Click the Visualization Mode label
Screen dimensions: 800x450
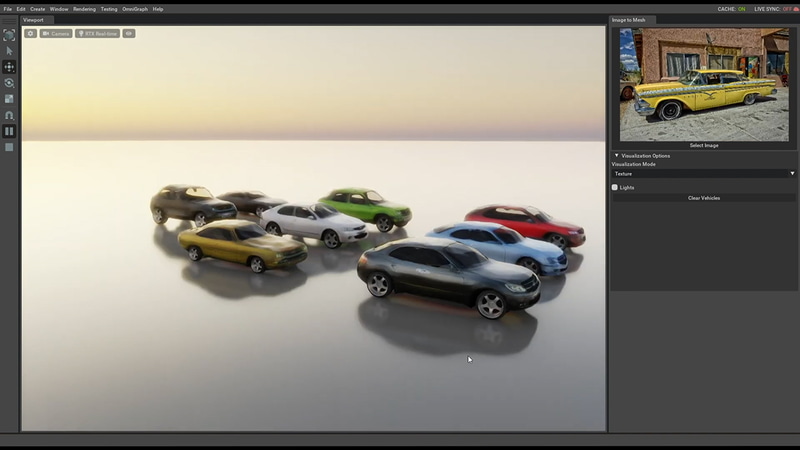pyautogui.click(x=634, y=164)
